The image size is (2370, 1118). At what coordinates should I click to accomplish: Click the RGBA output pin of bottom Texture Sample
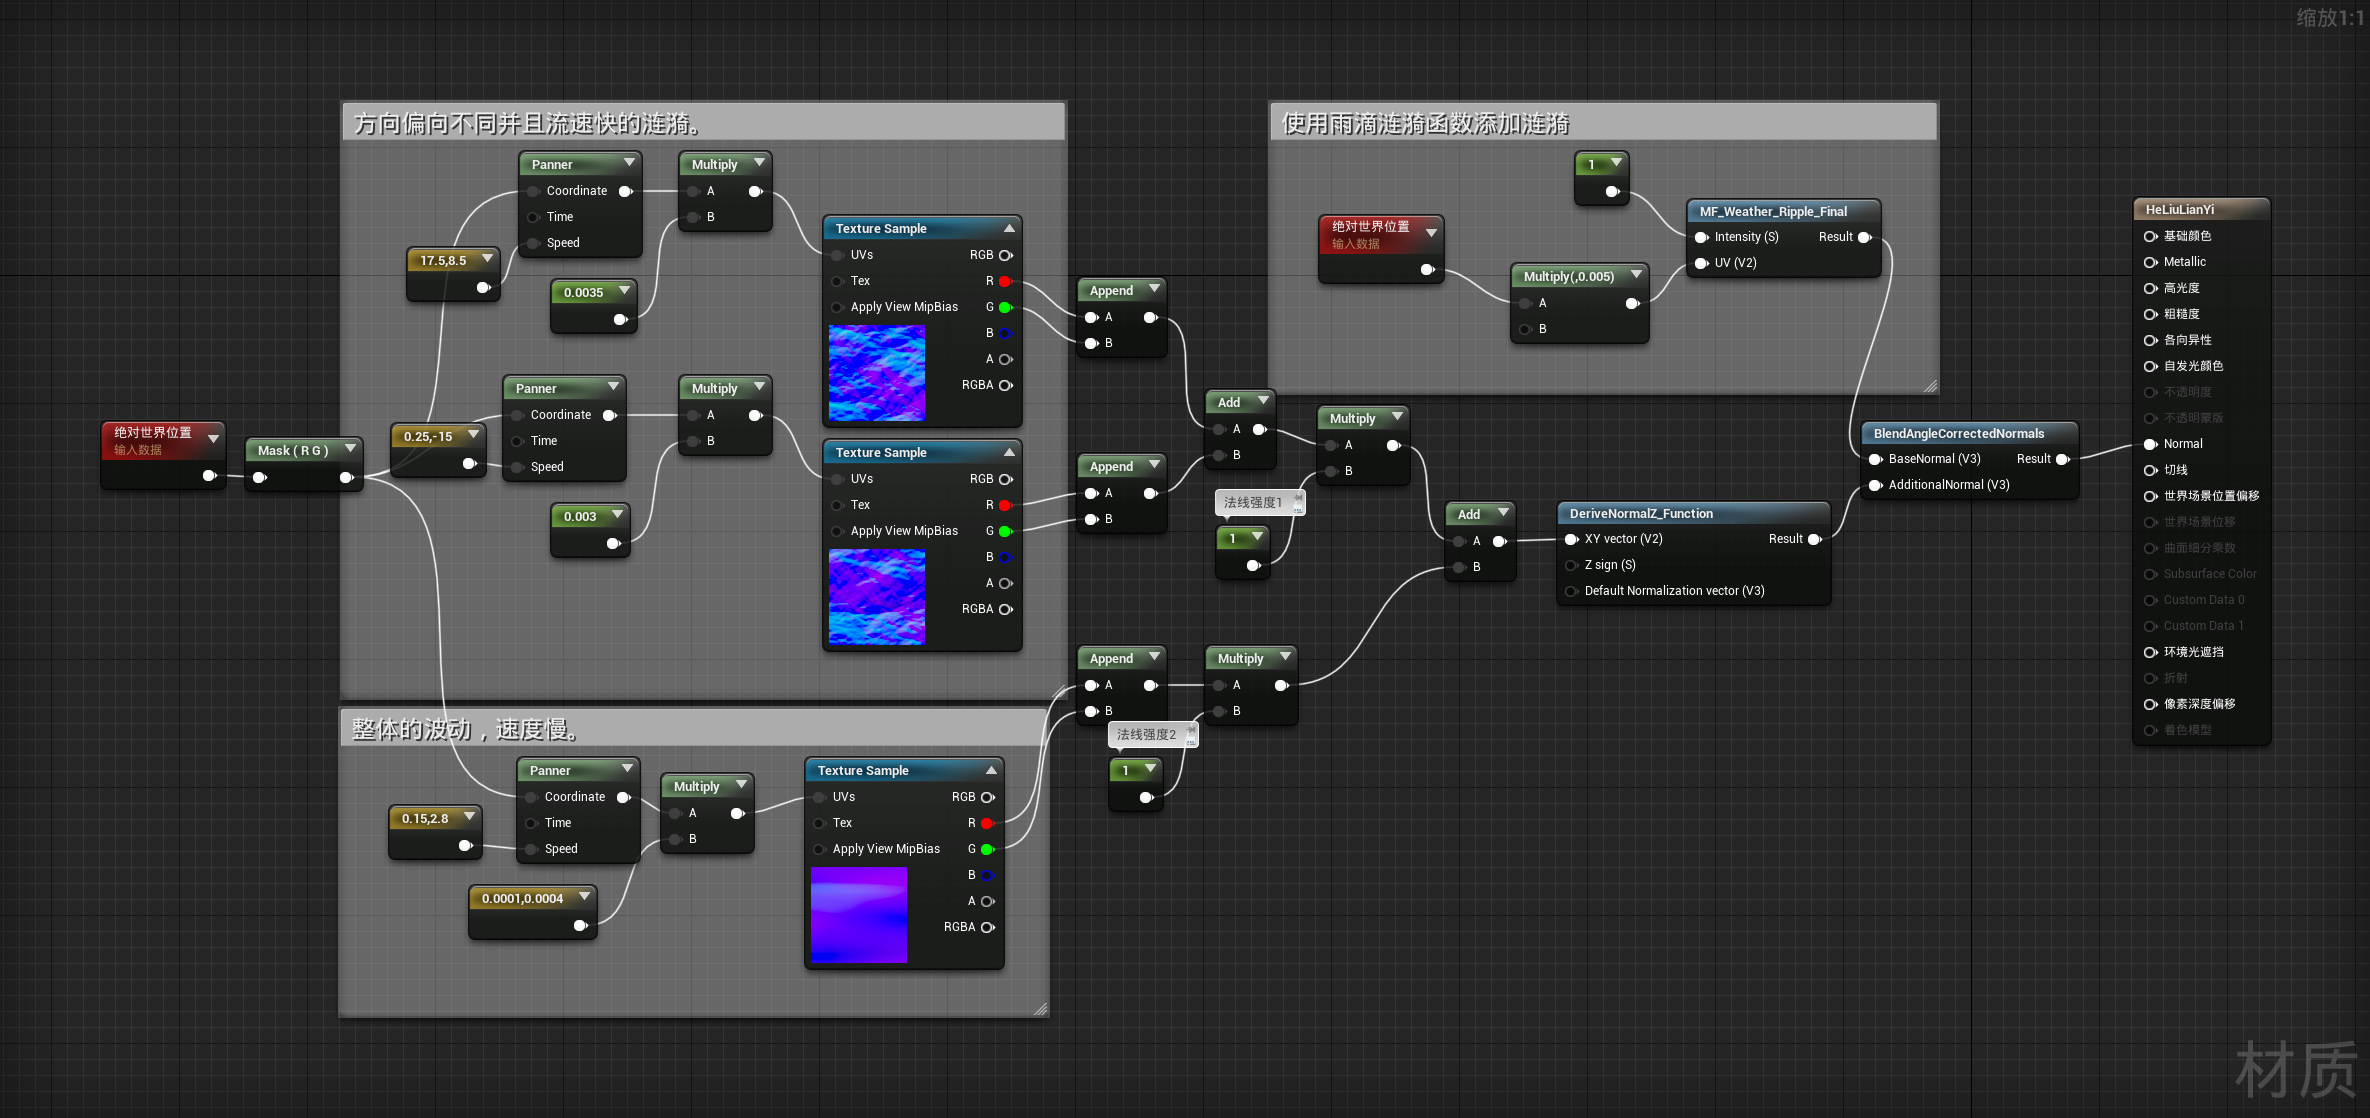coord(988,927)
